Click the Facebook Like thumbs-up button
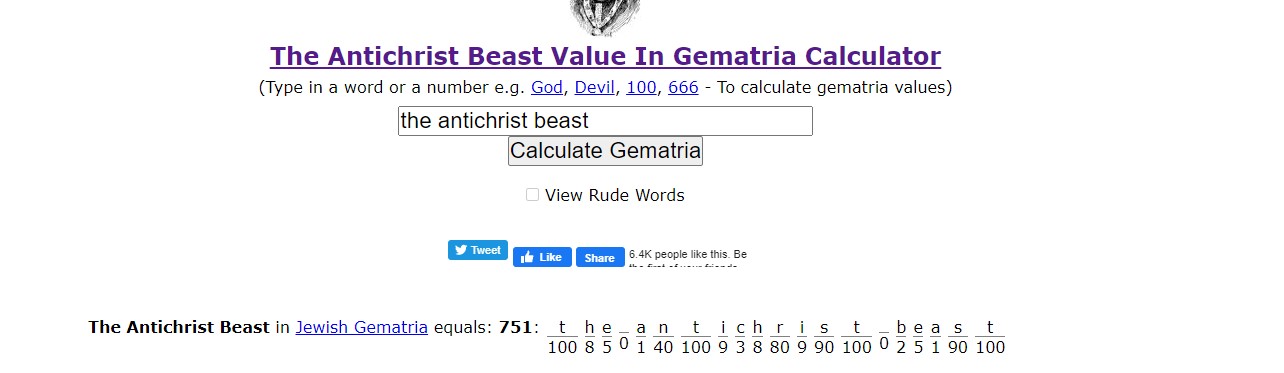Viewport: 1284px width, 373px height. pyautogui.click(x=542, y=257)
